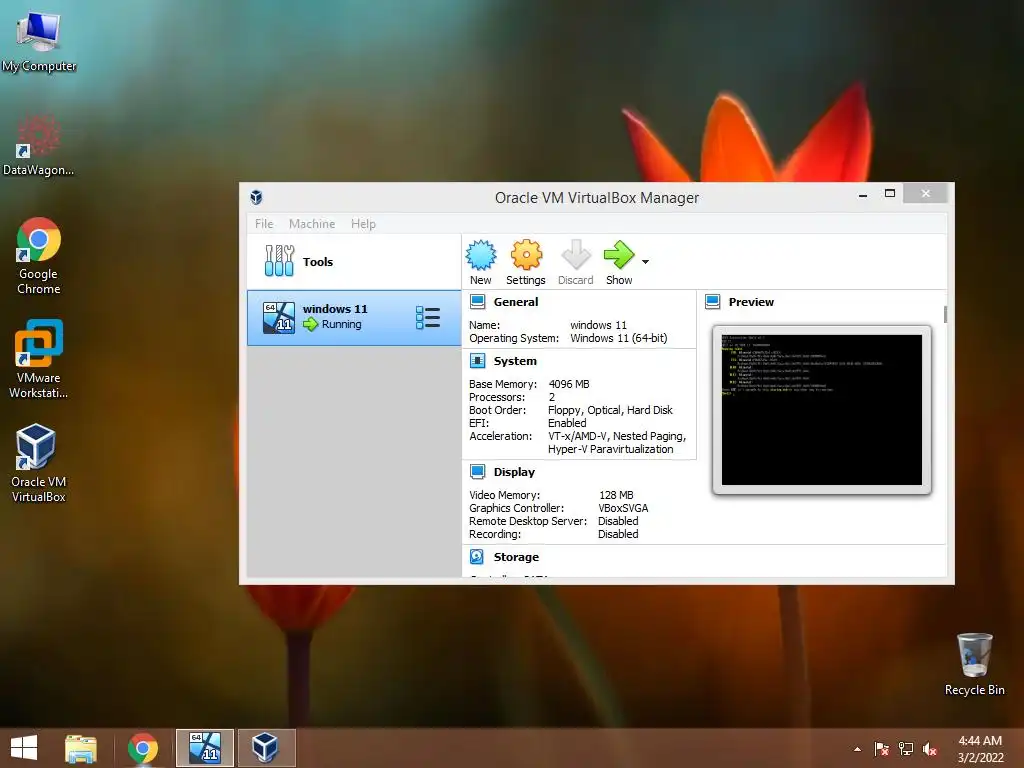Open Oracle VM VirtualBox desktop shortcut
Viewport: 1024px width, 768px height.
click(x=39, y=463)
